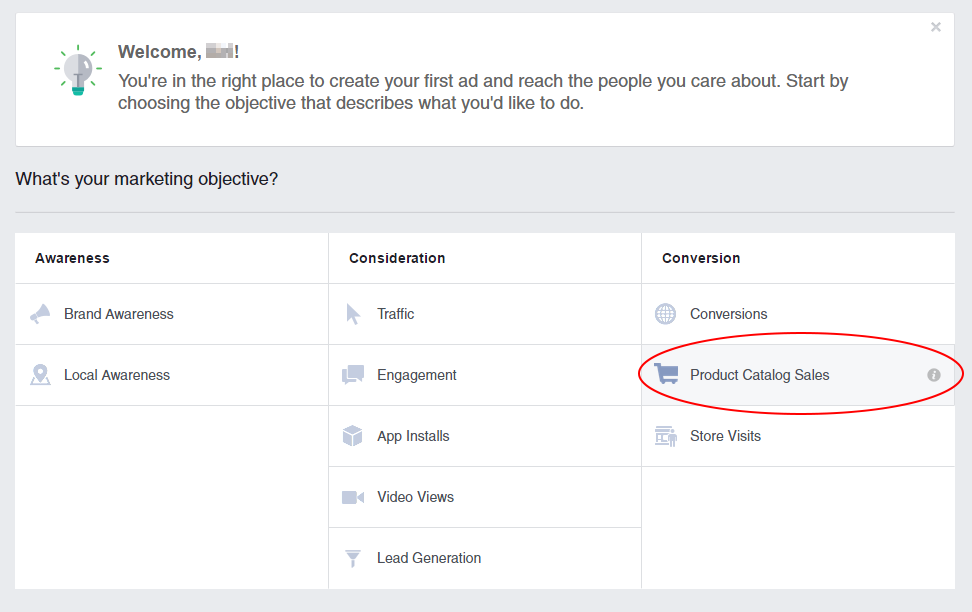Image resolution: width=972 pixels, height=612 pixels.
Task: Select the Conversions objective
Action: 728,313
